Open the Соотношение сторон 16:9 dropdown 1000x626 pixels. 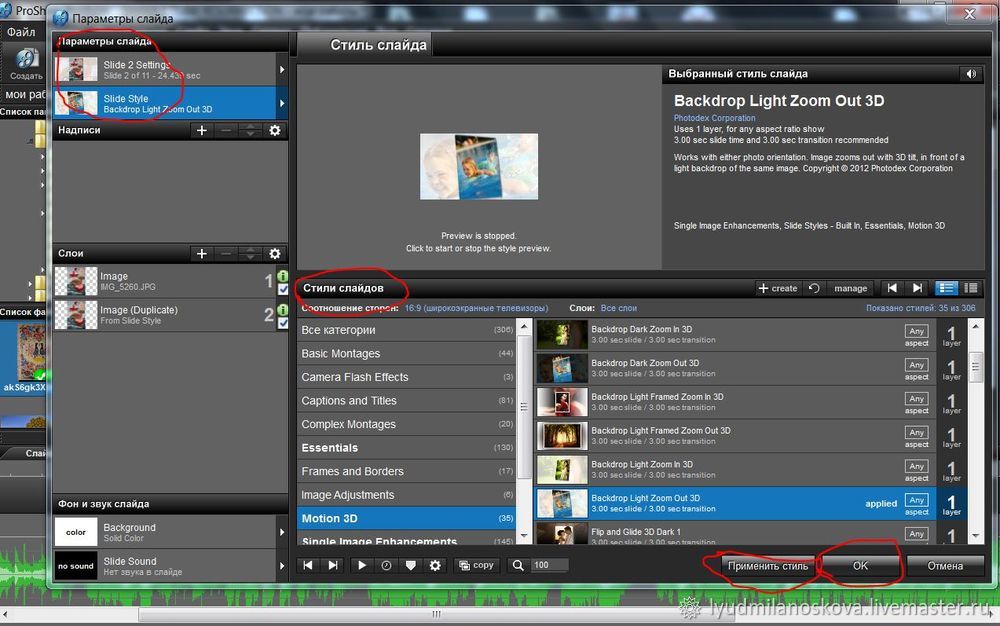(476, 309)
